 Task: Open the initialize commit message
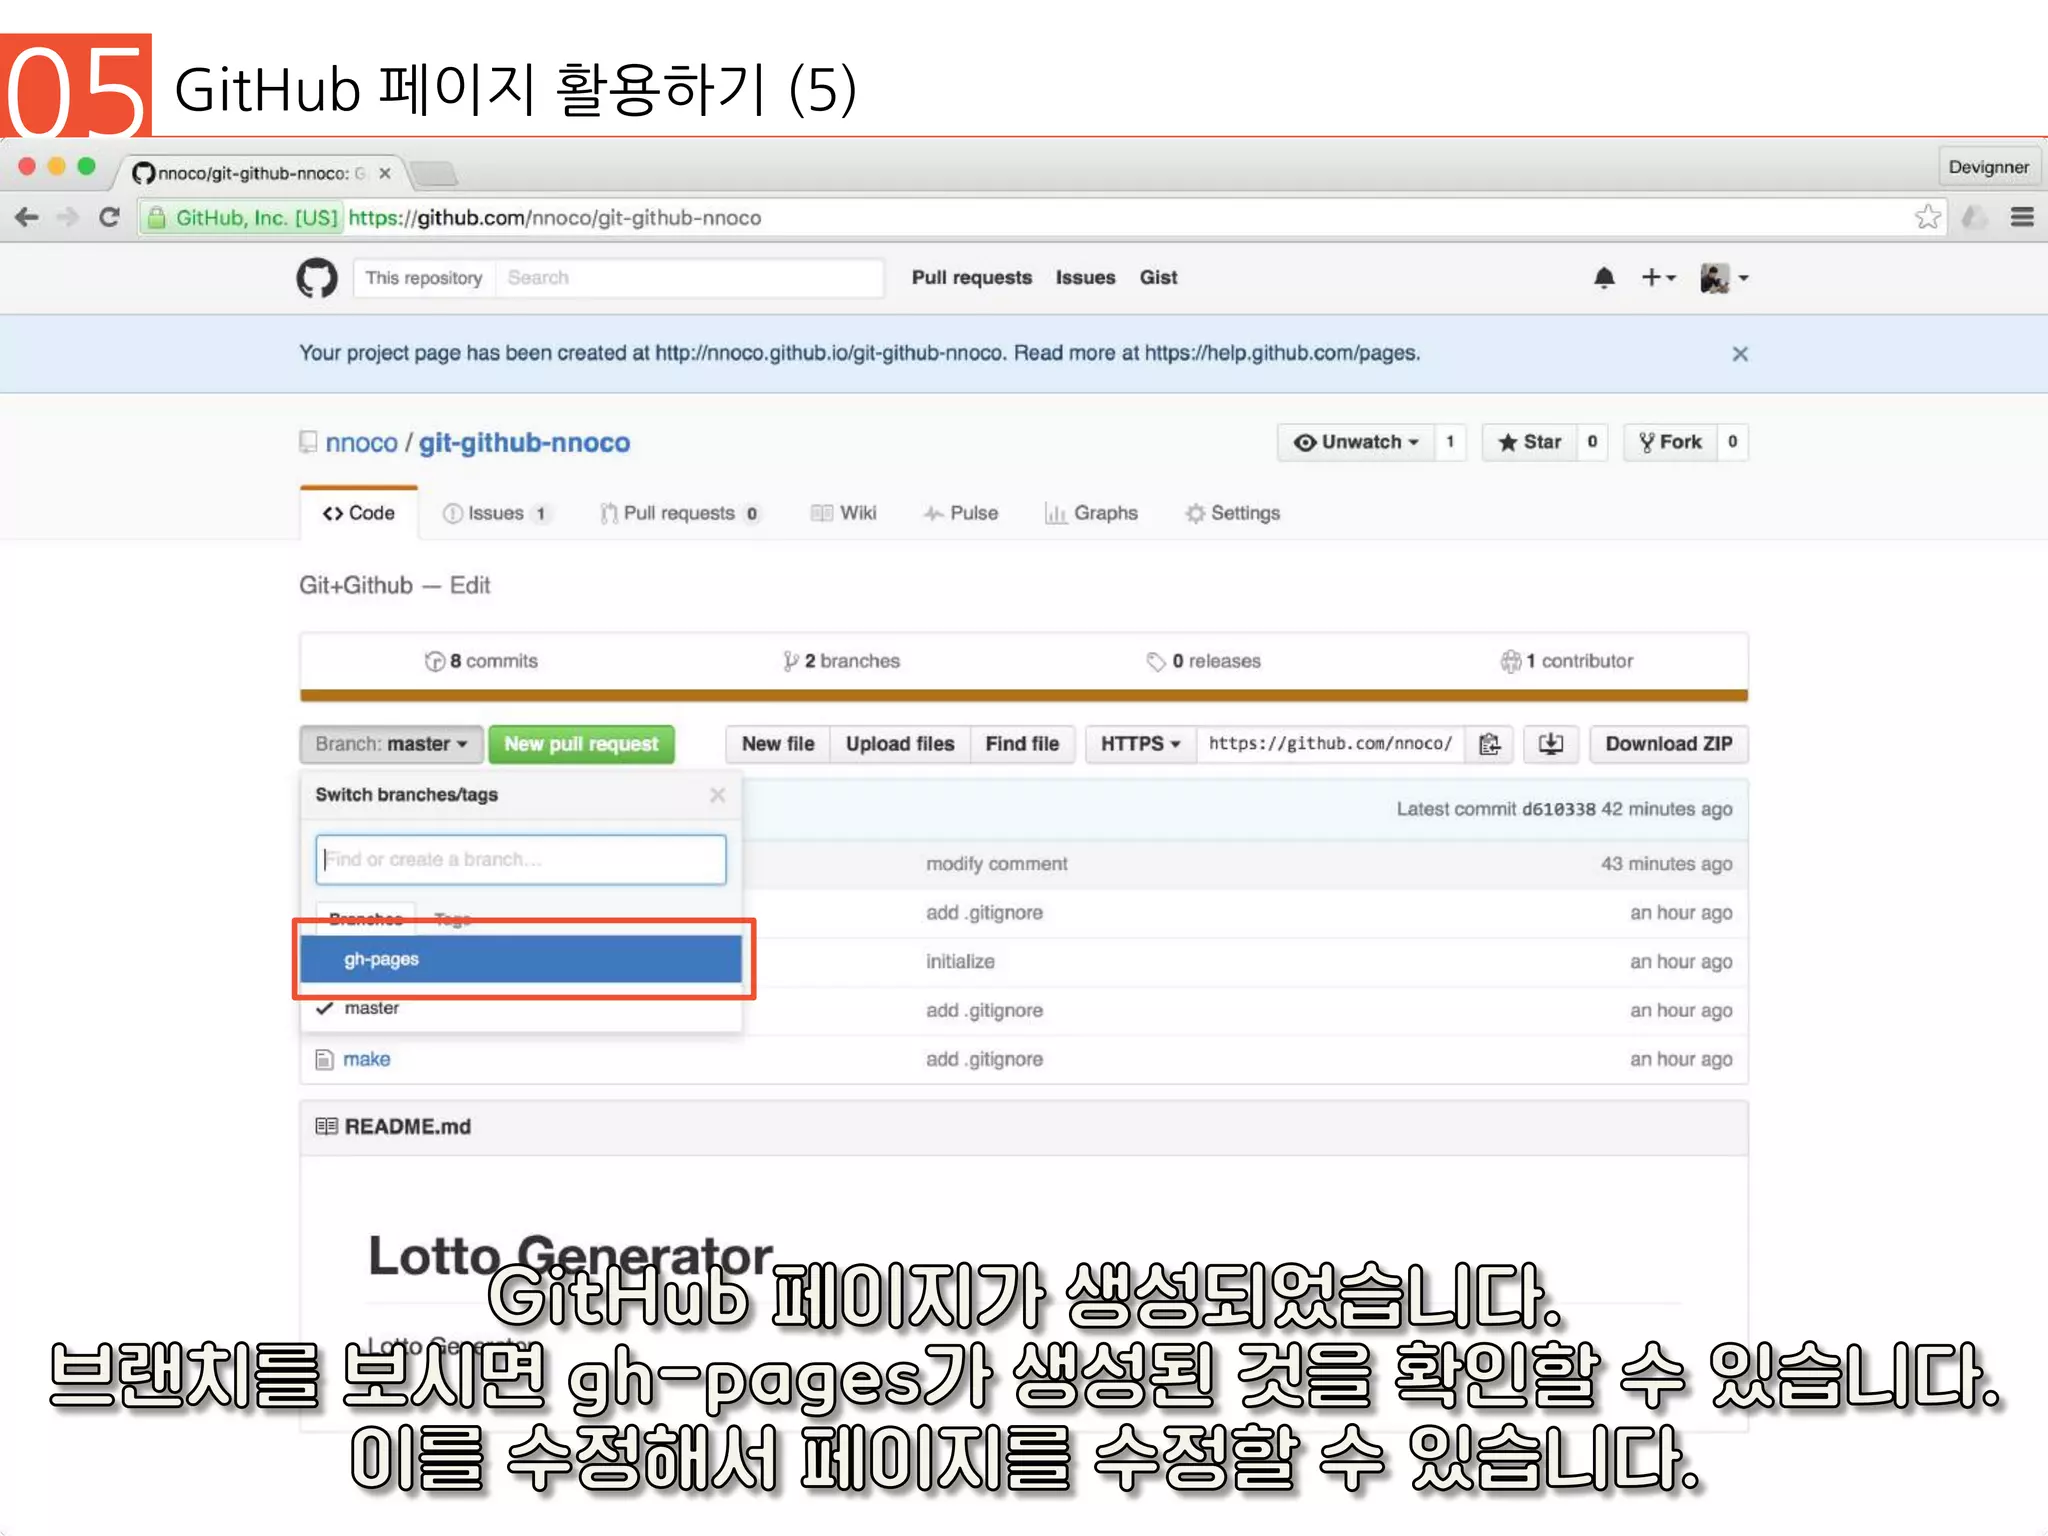(x=960, y=962)
